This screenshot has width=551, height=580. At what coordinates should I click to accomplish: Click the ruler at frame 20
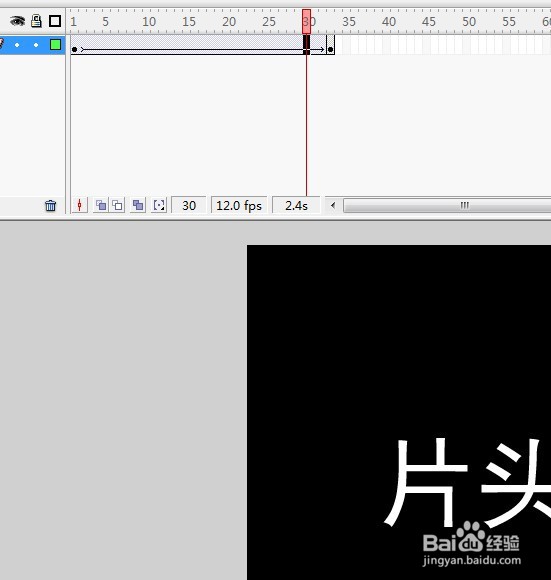tap(229, 22)
